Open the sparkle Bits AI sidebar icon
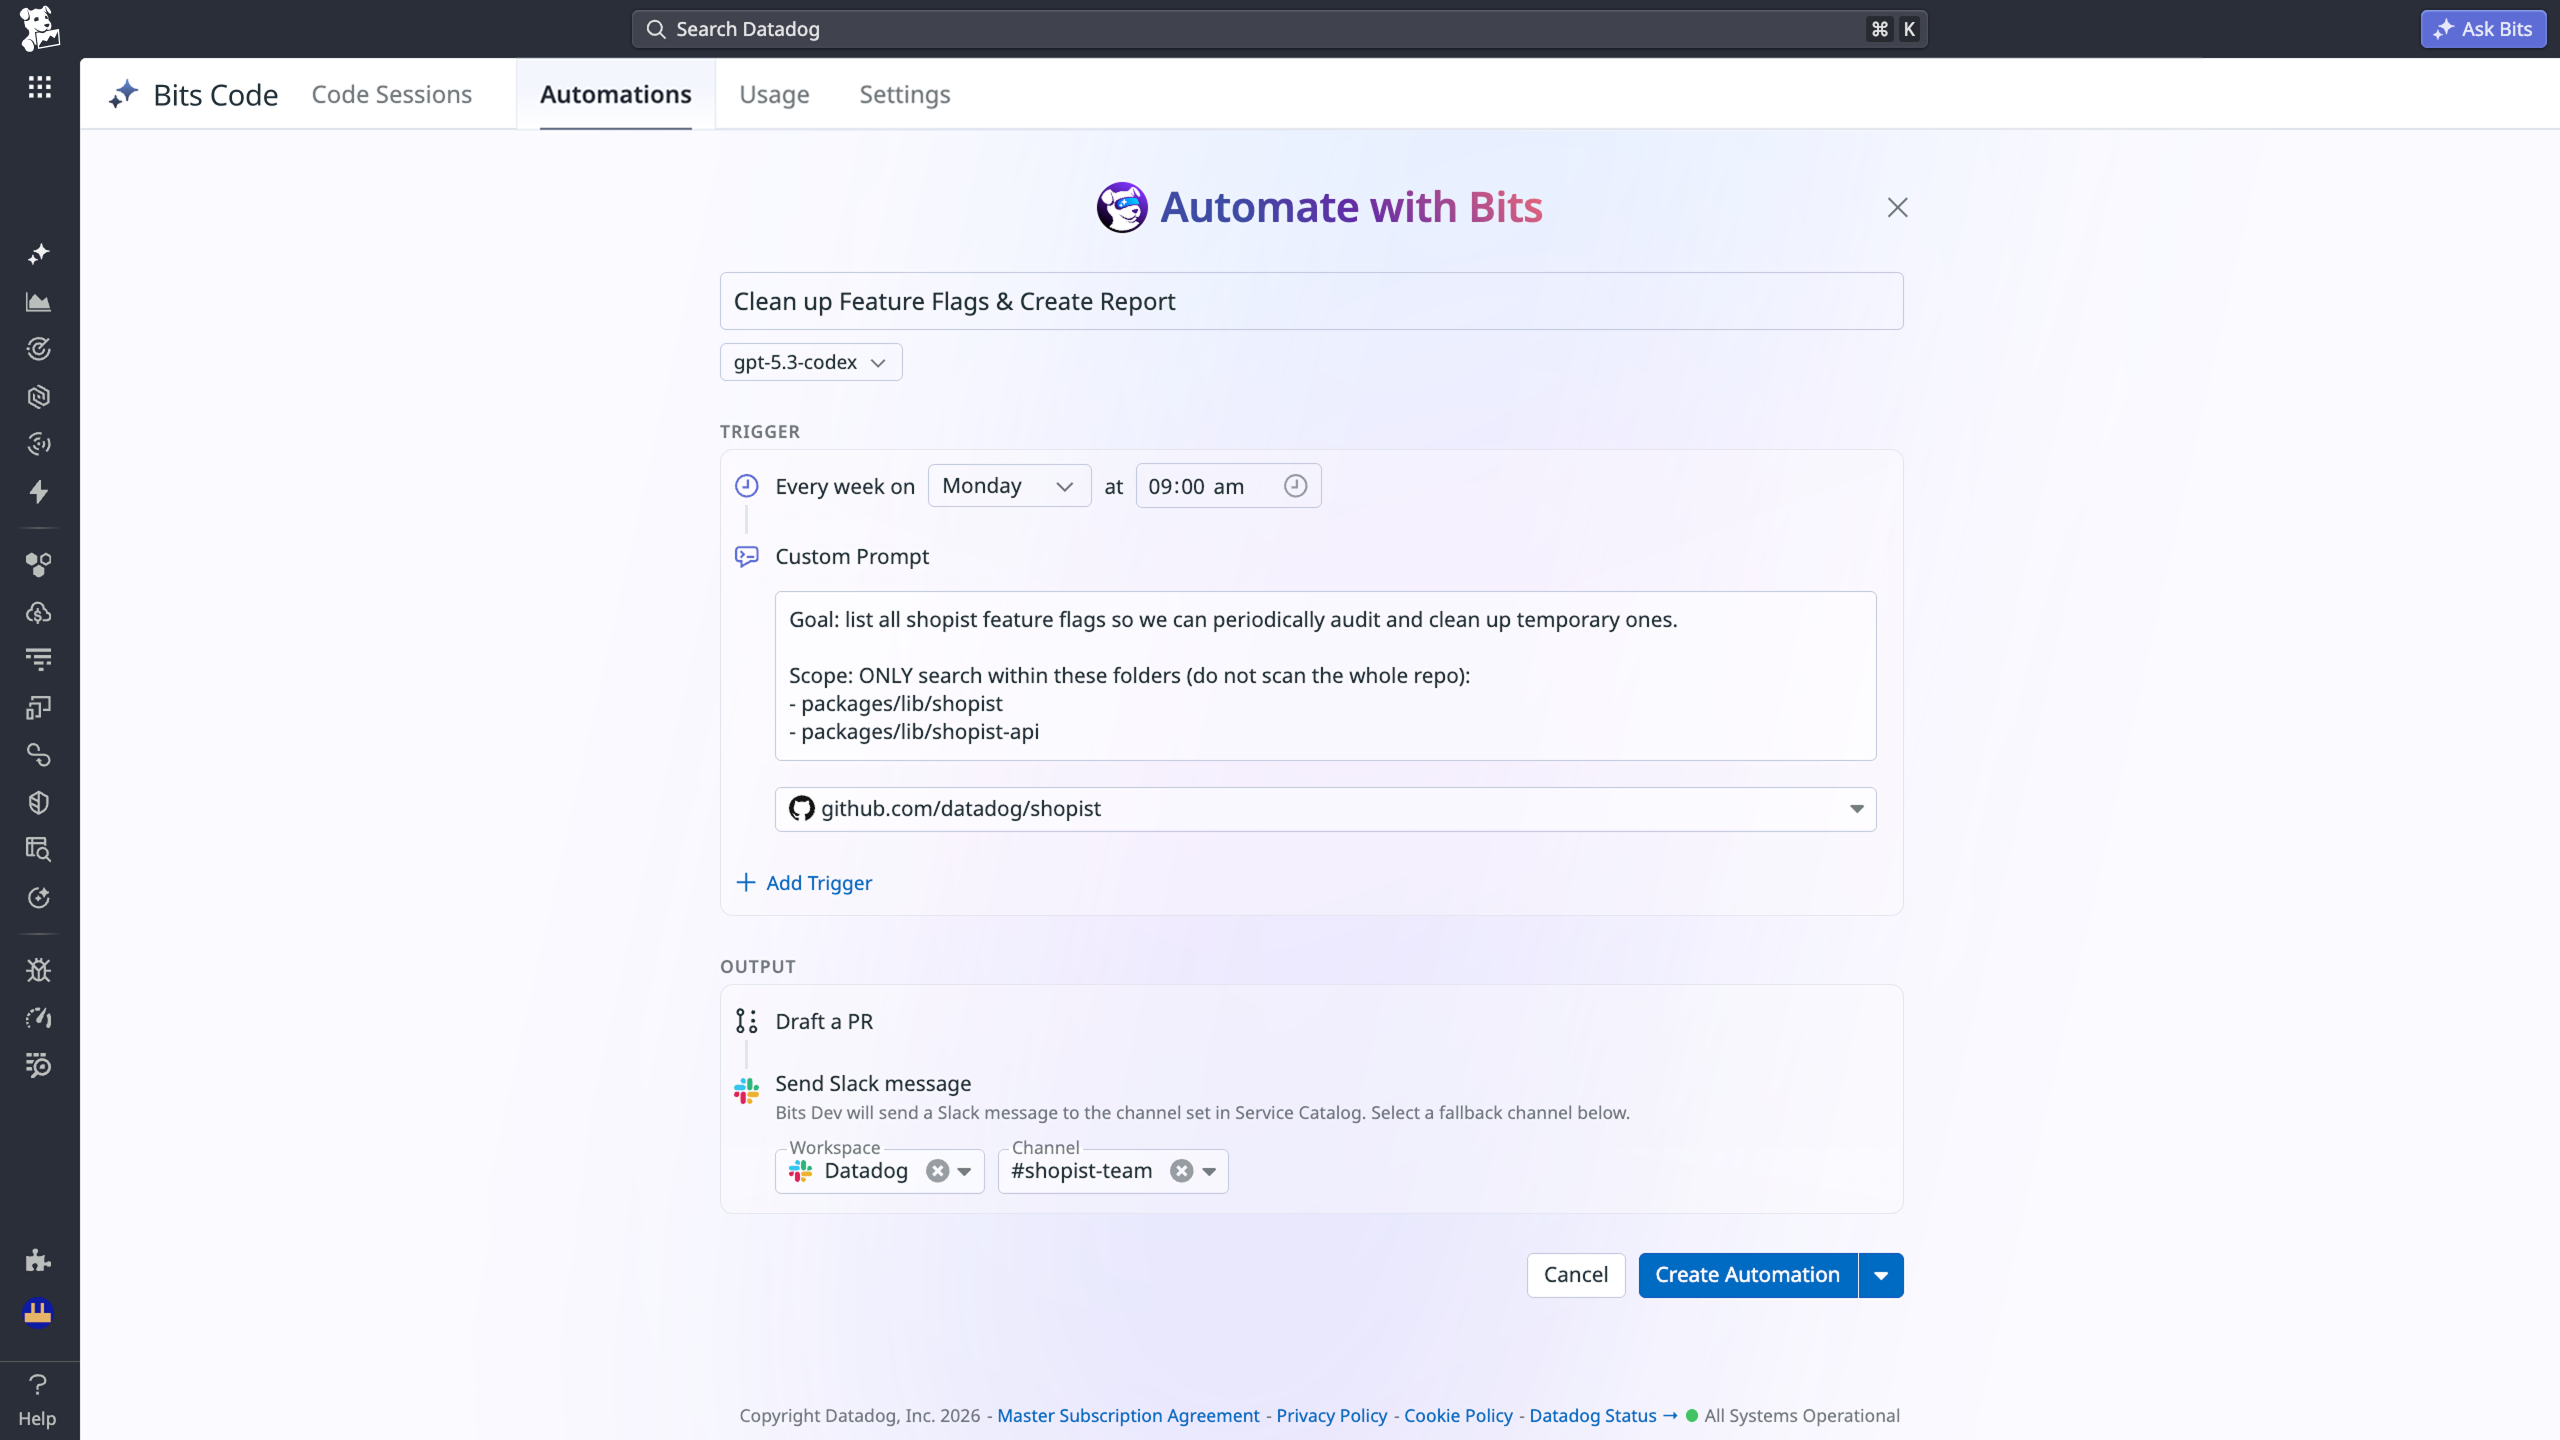The width and height of the screenshot is (2560, 1440). [39, 254]
